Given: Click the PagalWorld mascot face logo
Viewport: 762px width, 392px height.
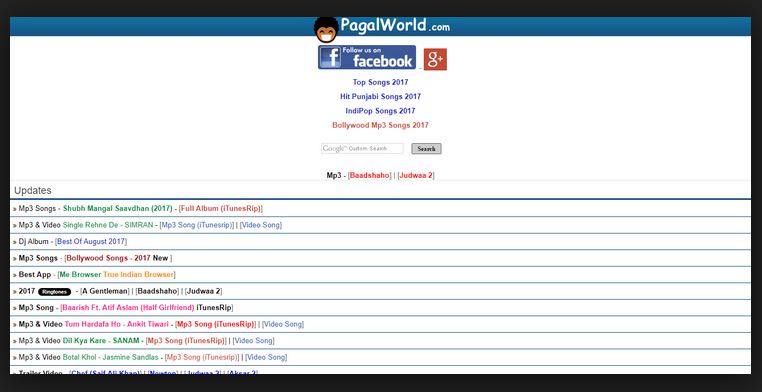Looking at the screenshot, I should (x=326, y=30).
